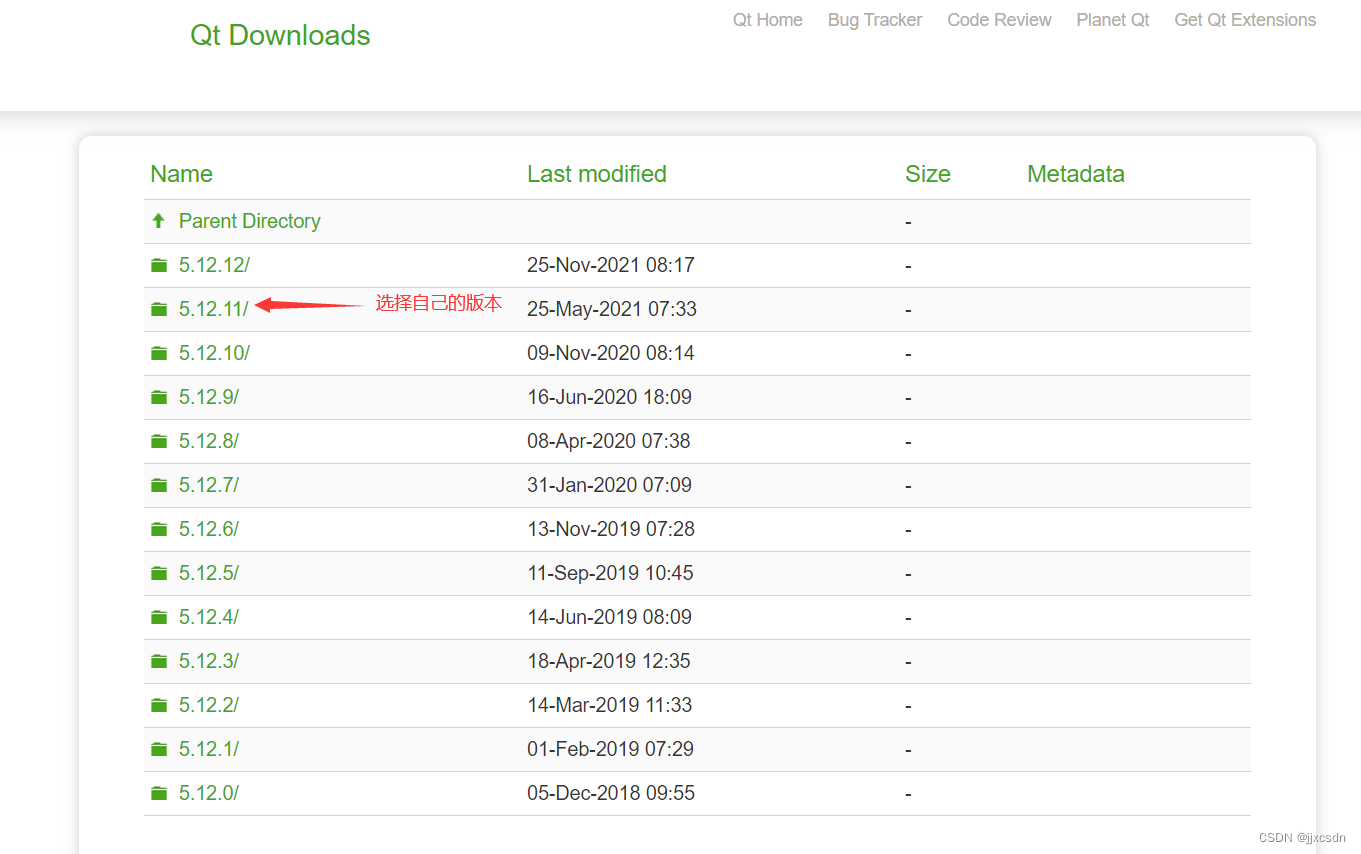
Task: Browse the 5.12.1/ directory link
Action: click(209, 749)
